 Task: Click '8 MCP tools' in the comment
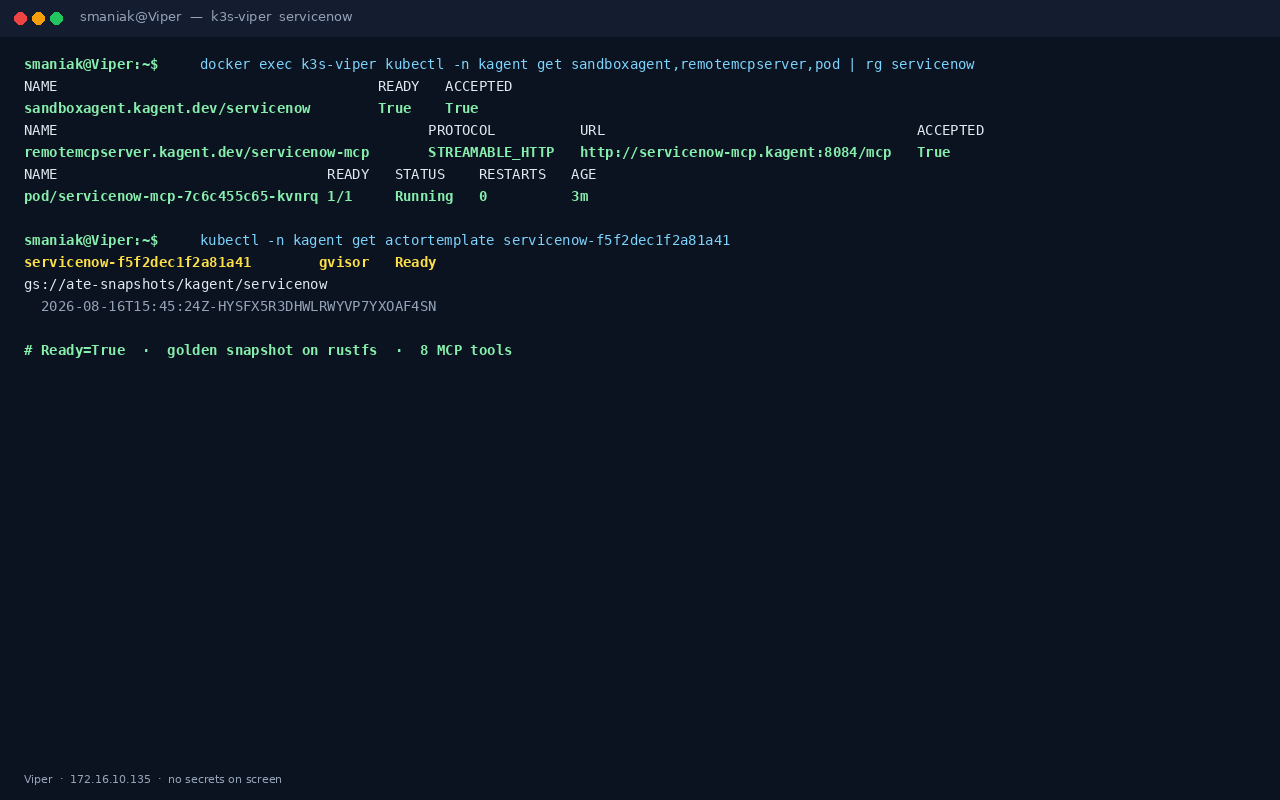(x=466, y=350)
